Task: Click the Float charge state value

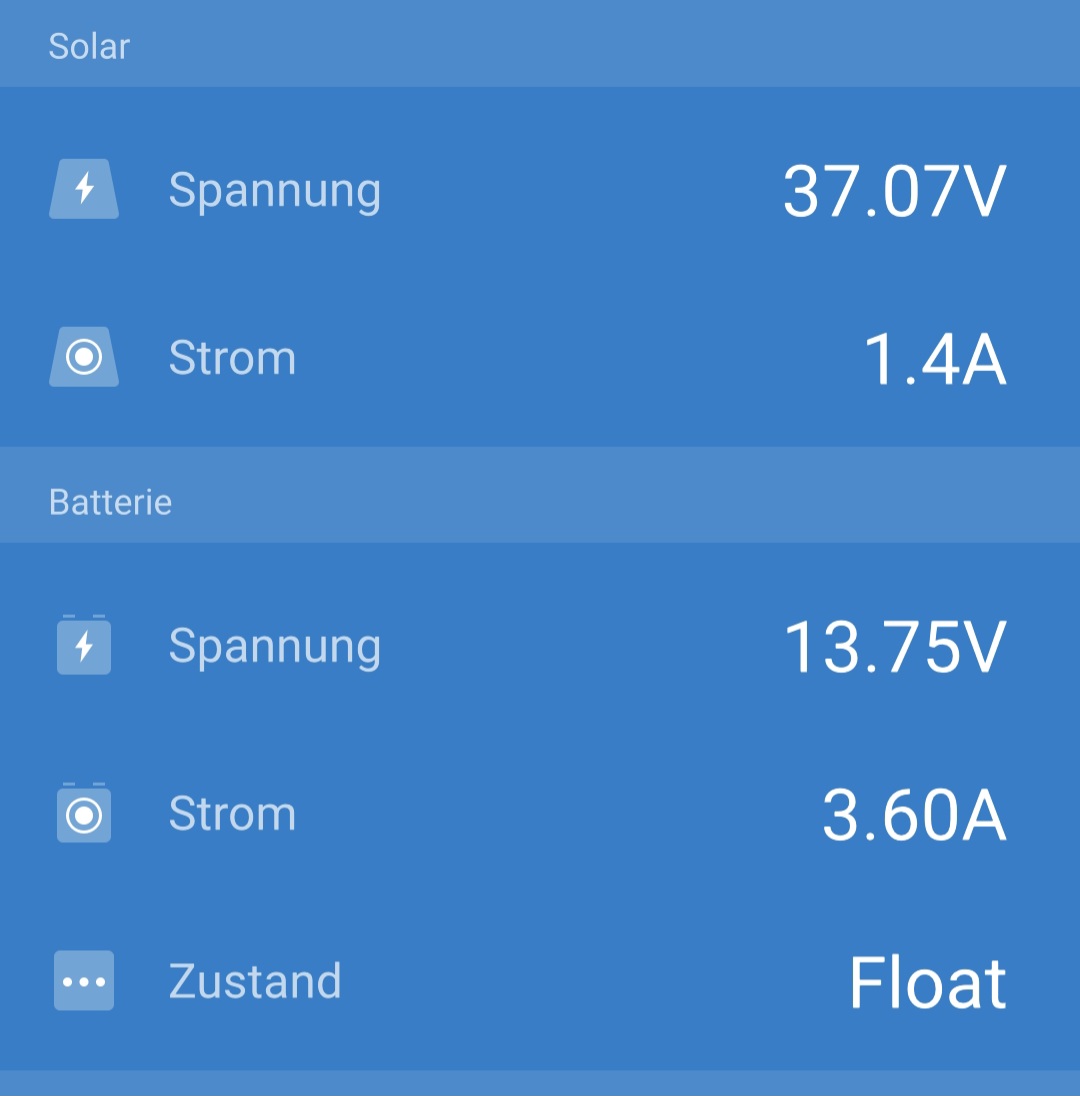Action: [927, 983]
